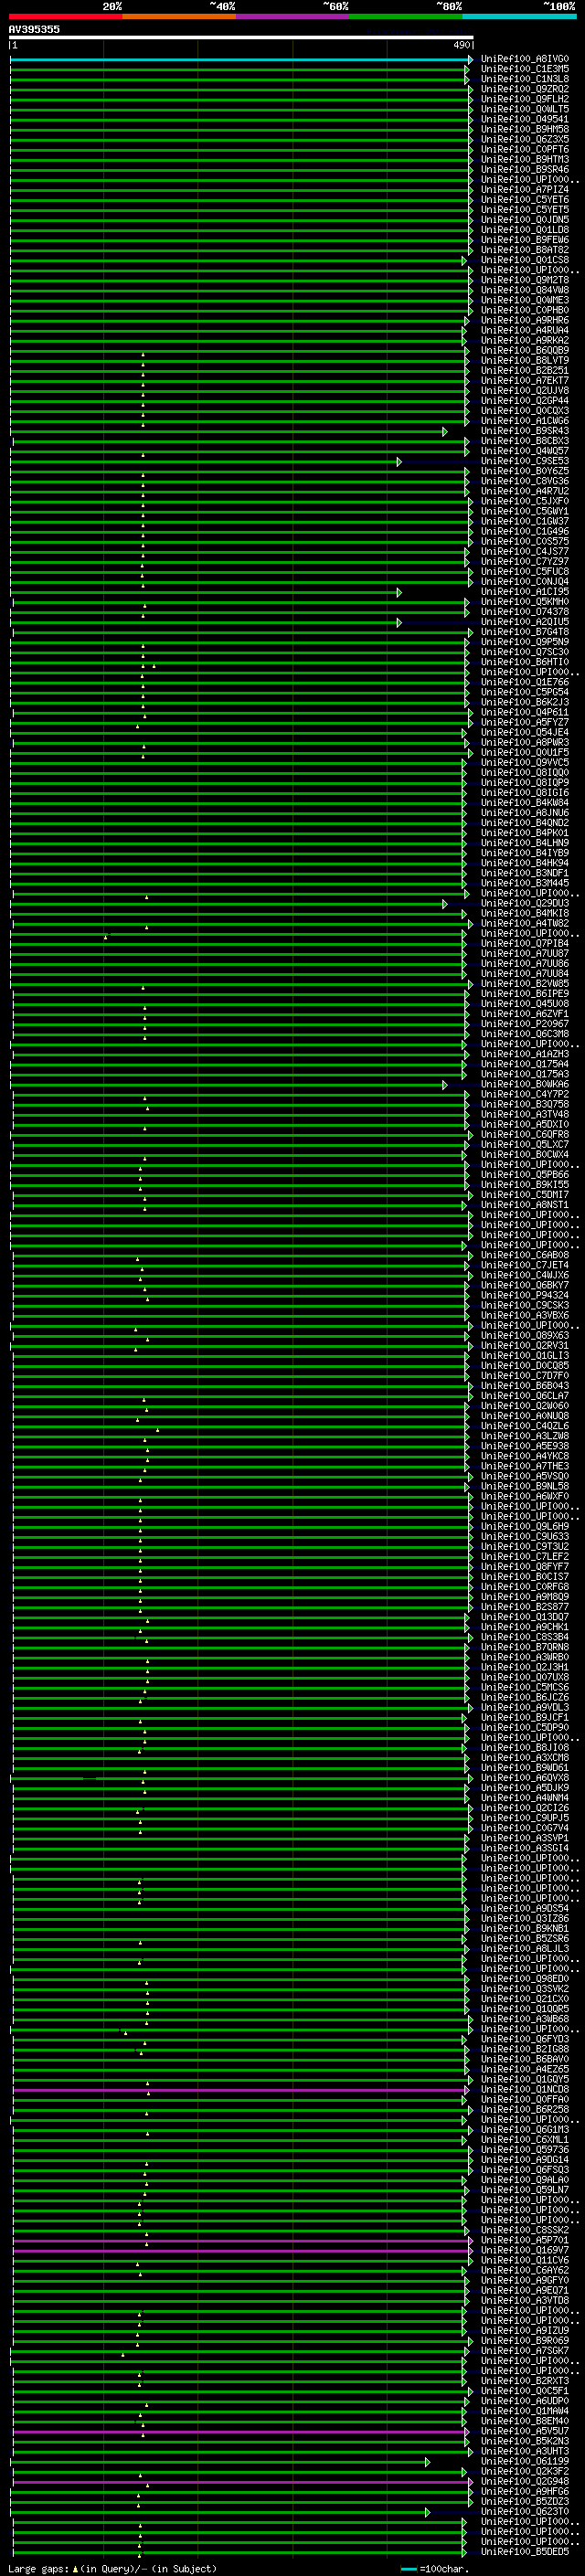
Task: Select the UniRef100_Q7SC30 label
Action: tap(525, 652)
